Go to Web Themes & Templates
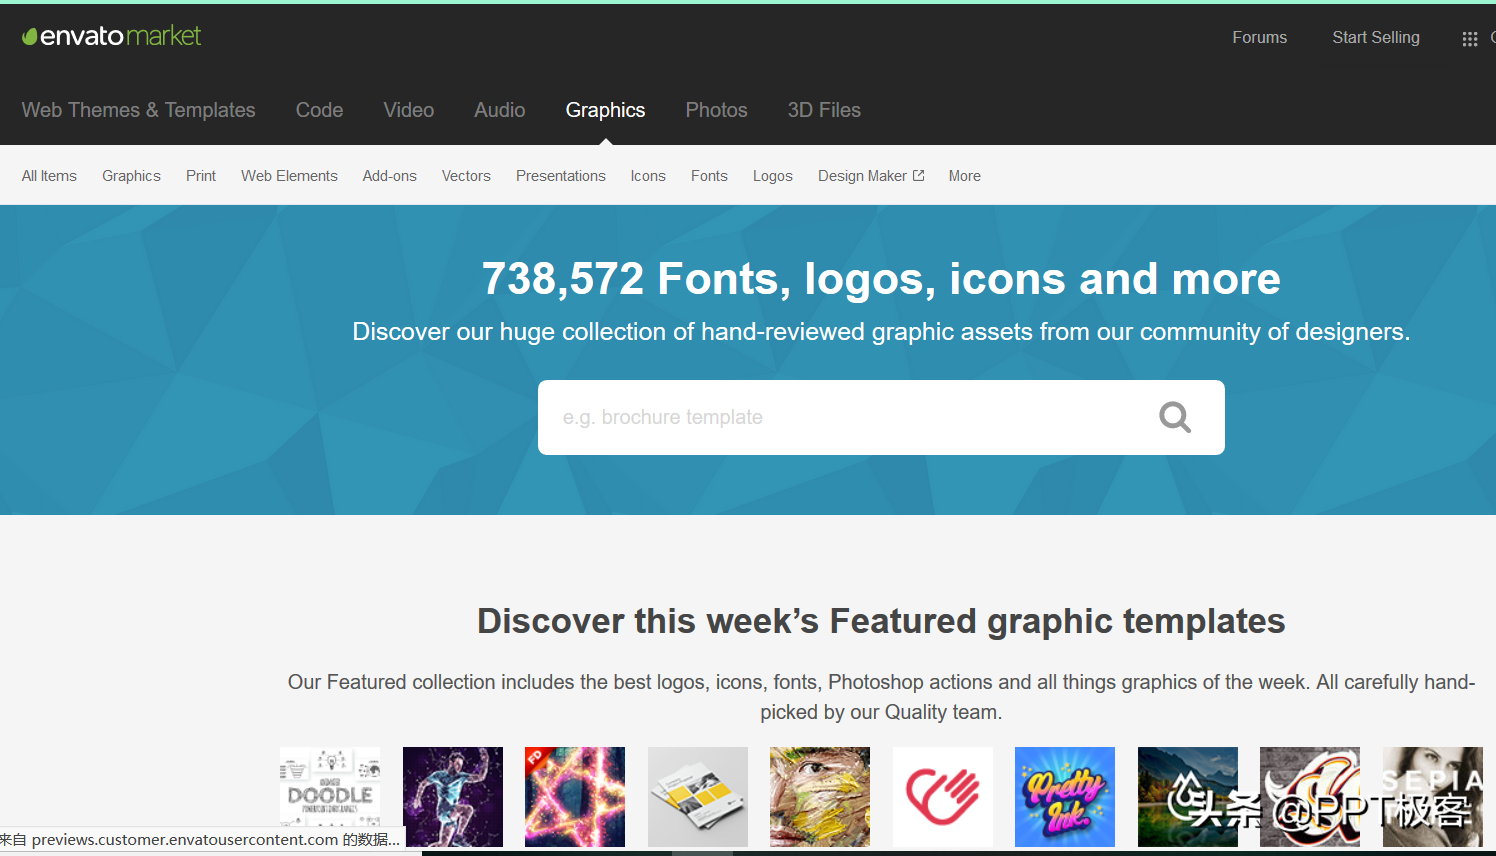Image resolution: width=1496 pixels, height=856 pixels. [139, 110]
